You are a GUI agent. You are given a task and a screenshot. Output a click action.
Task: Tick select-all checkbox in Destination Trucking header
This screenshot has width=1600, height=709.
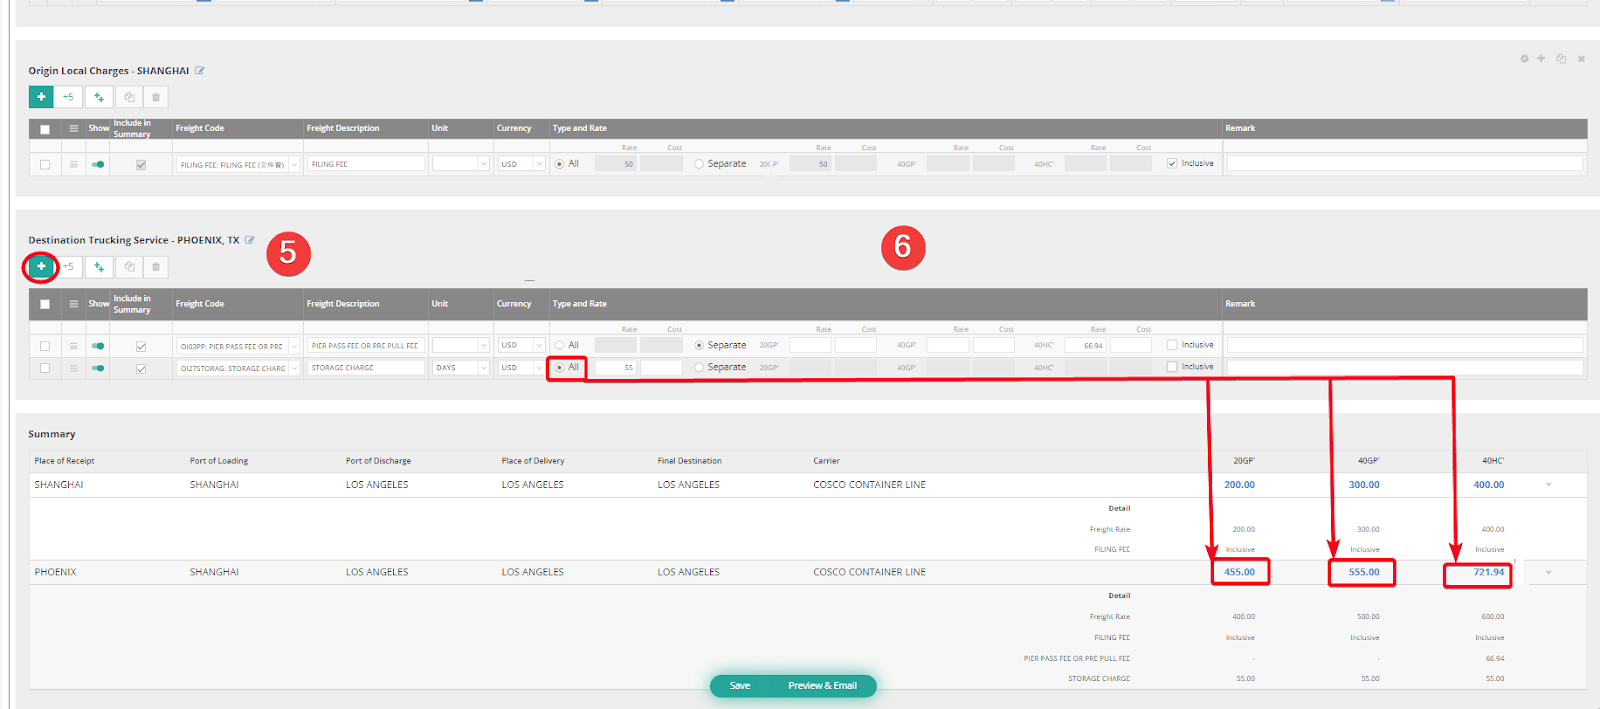tap(45, 304)
